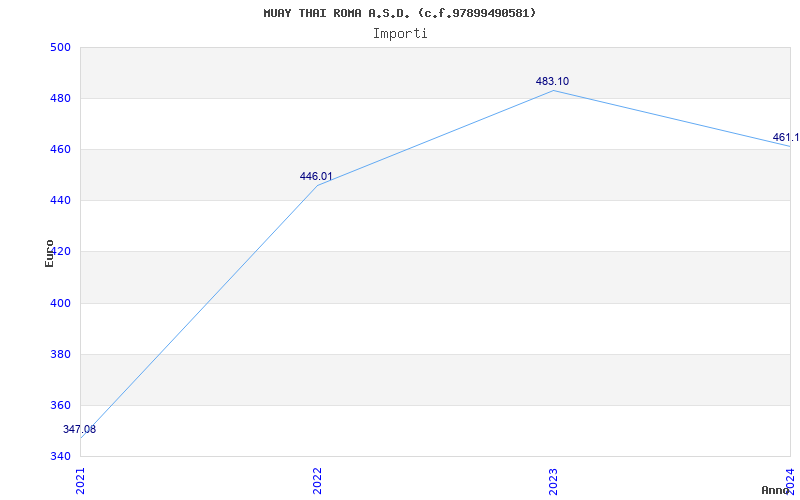Click the 340 y-axis tick label
This screenshot has height=500, width=800.
point(60,456)
